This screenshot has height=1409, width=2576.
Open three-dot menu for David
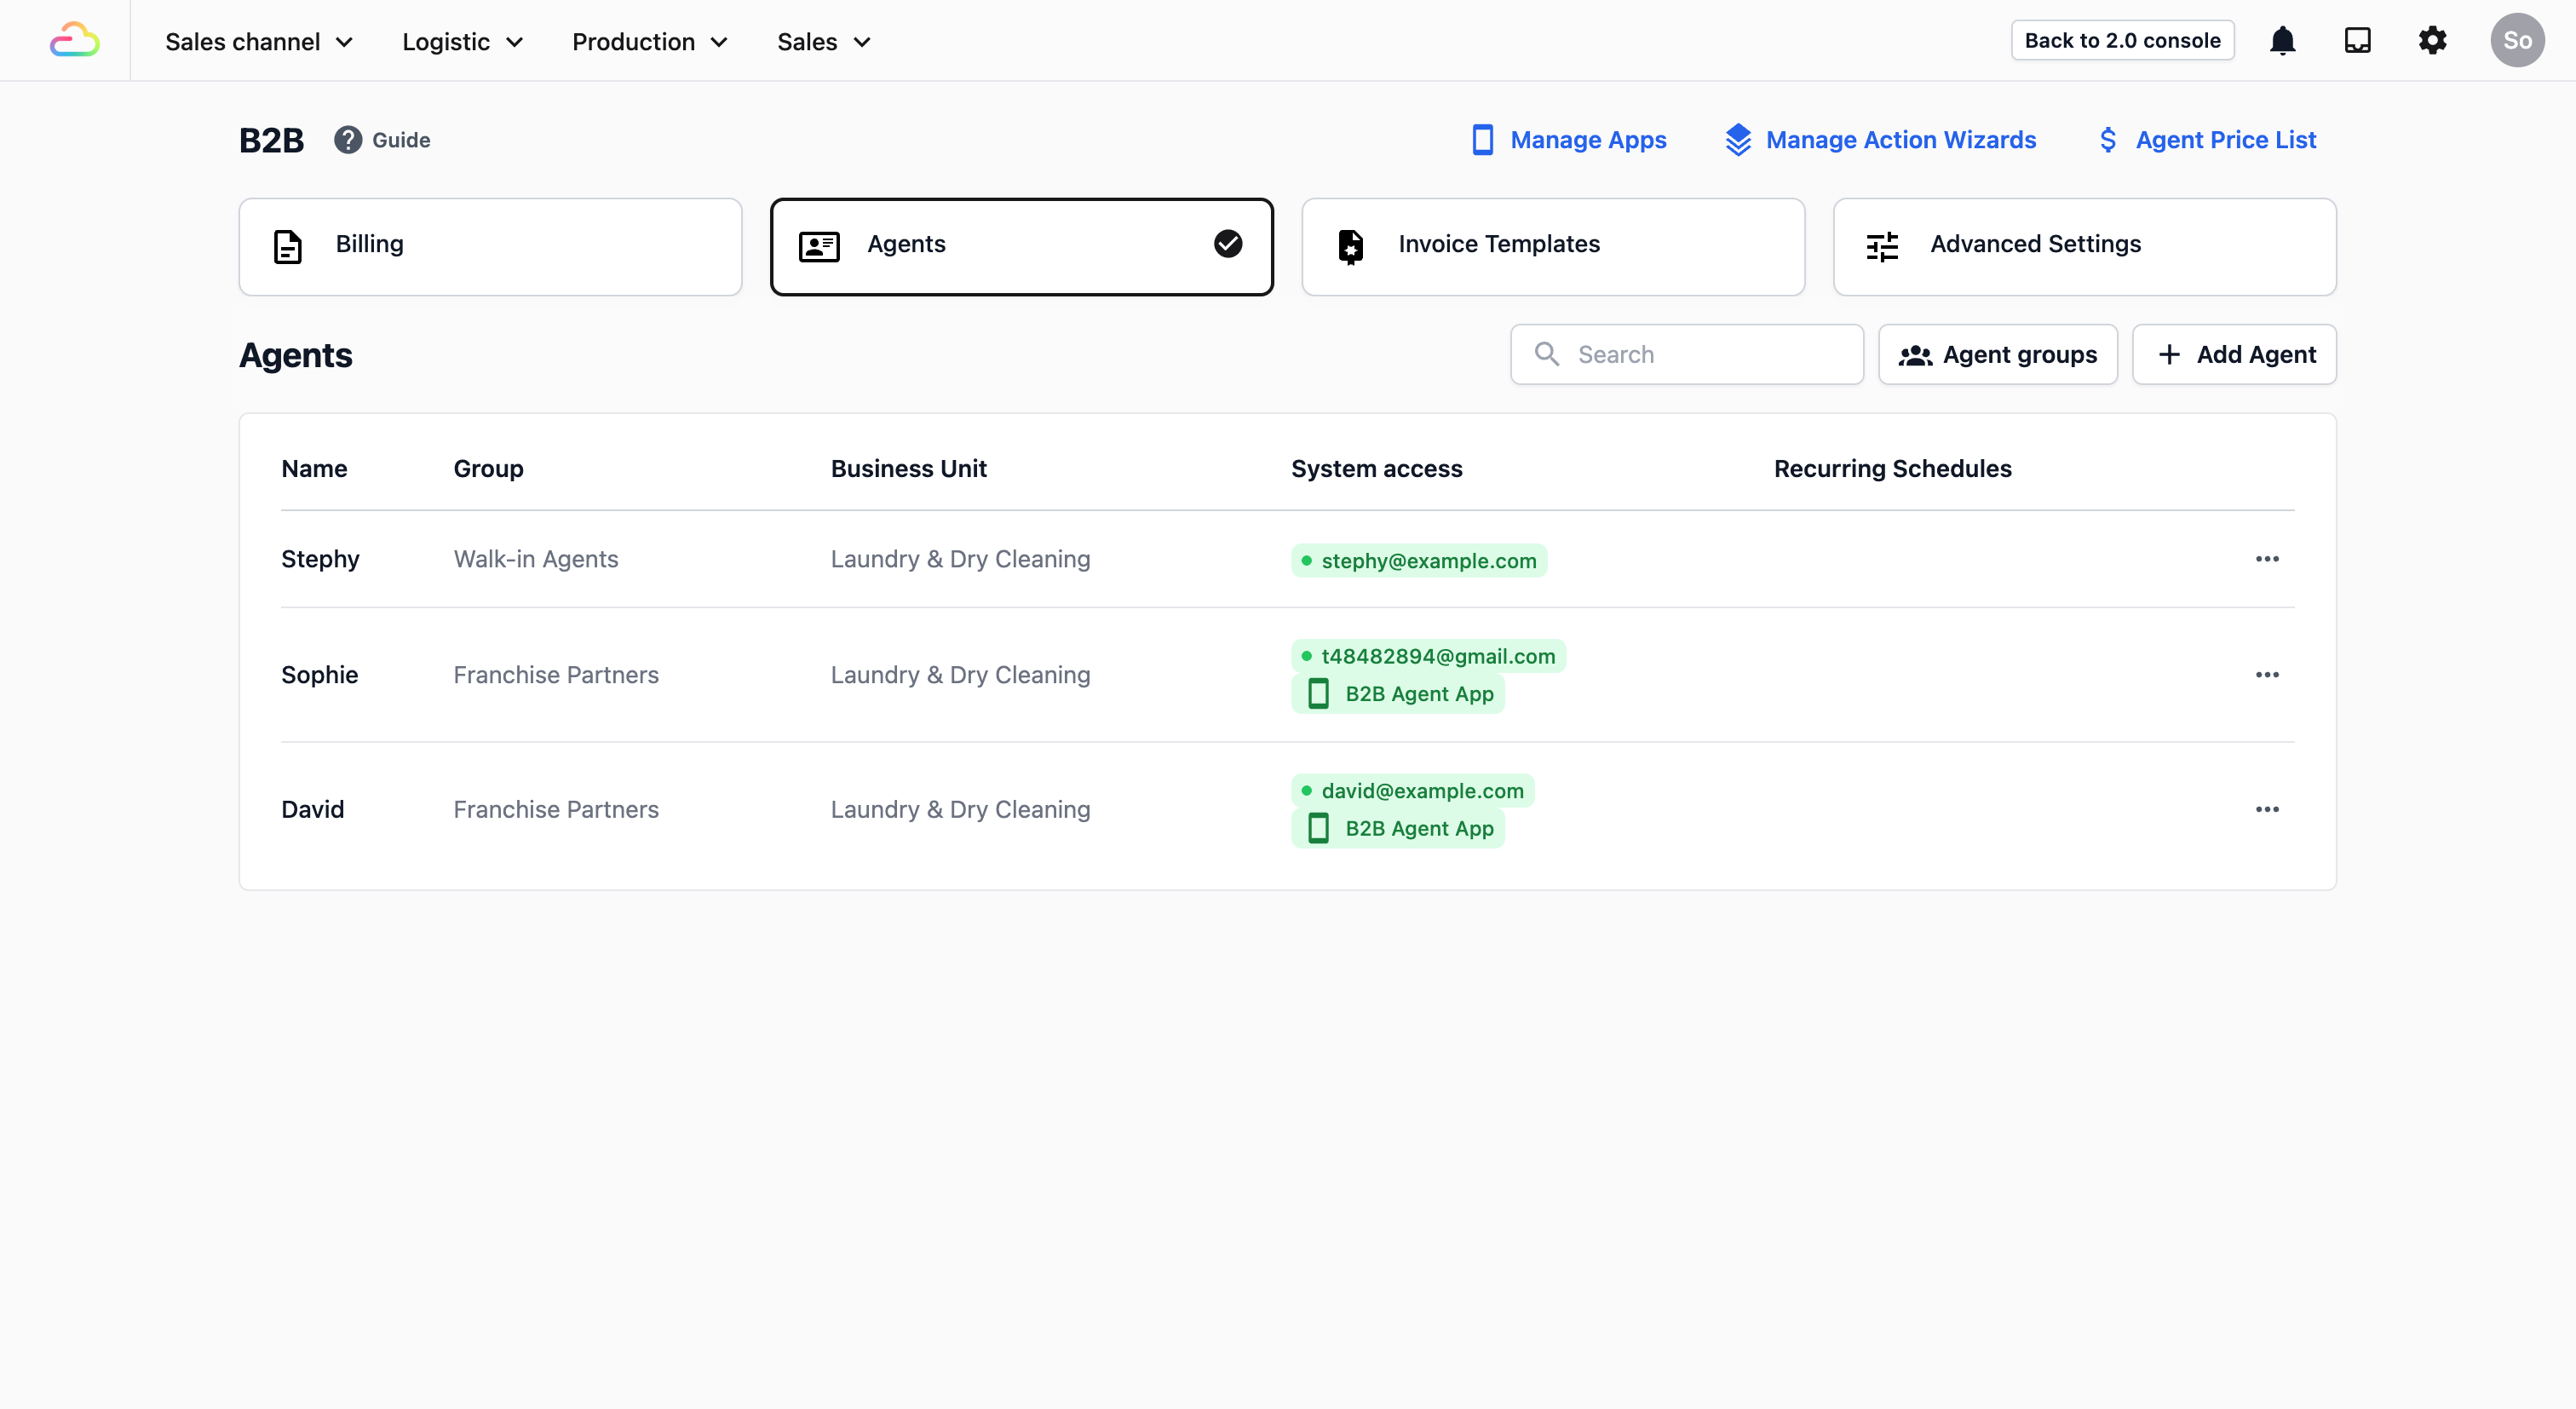point(2266,809)
